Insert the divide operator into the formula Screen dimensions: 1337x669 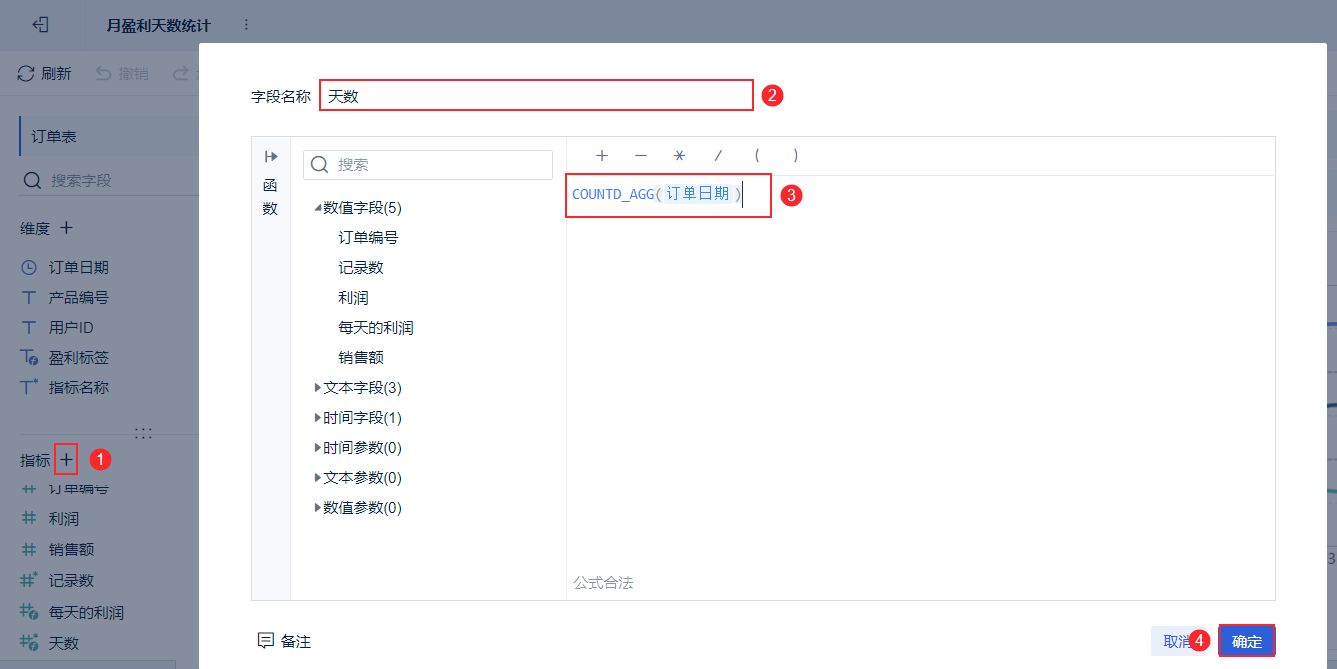pos(718,155)
